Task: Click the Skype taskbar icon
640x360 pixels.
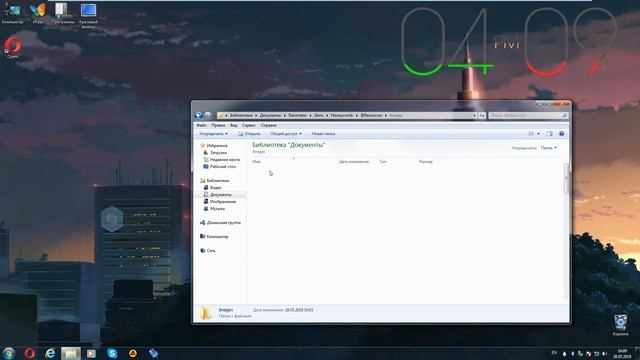Action: 112,353
